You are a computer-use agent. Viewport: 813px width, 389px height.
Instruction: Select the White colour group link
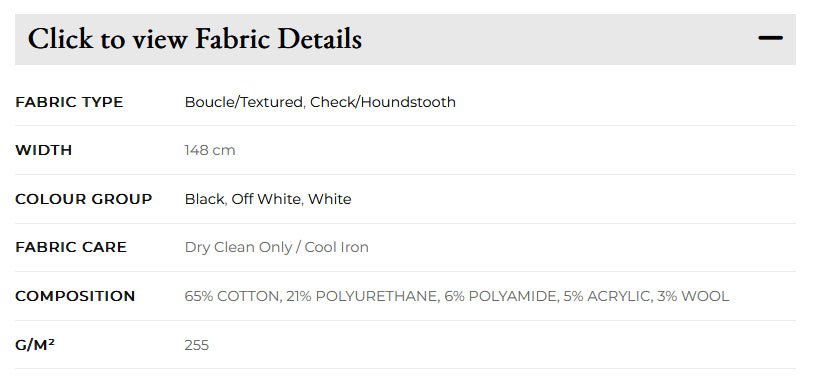point(330,199)
